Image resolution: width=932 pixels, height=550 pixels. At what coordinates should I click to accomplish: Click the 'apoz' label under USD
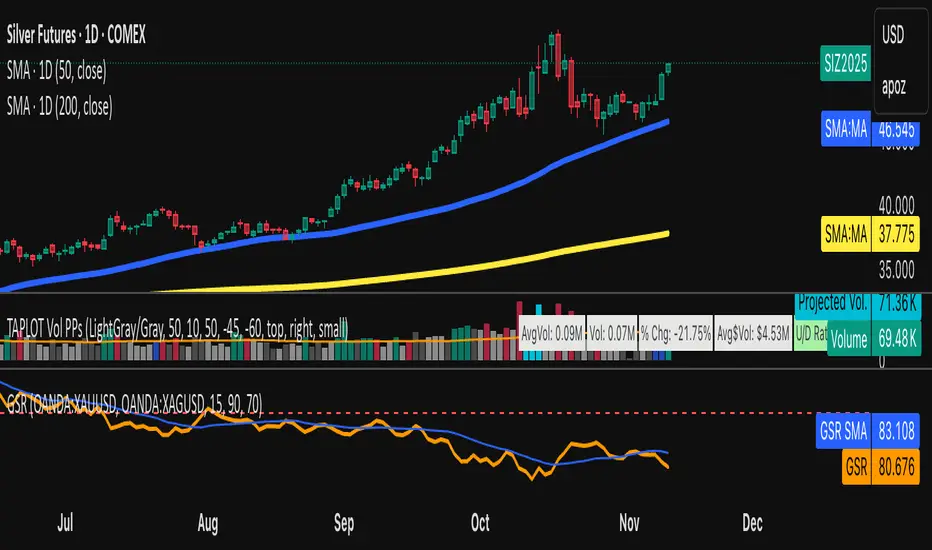pyautogui.click(x=893, y=87)
